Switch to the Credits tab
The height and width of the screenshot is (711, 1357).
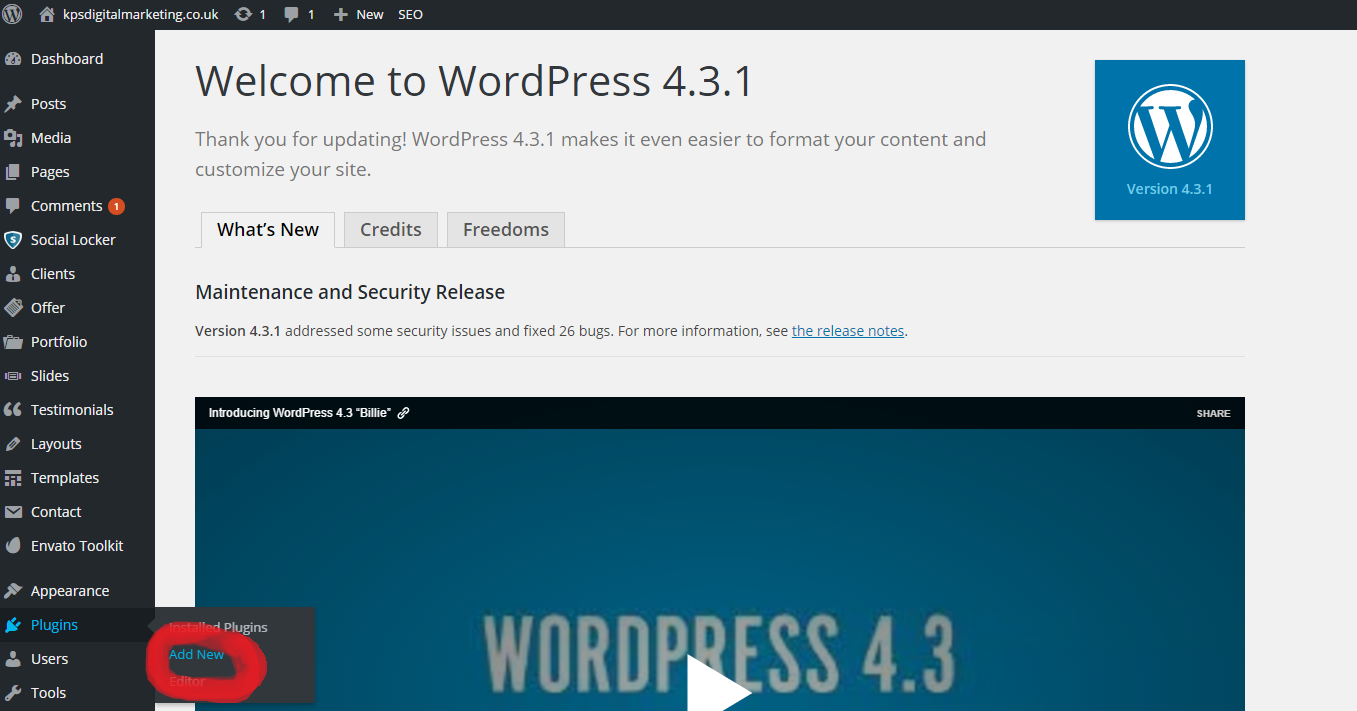[x=390, y=229]
